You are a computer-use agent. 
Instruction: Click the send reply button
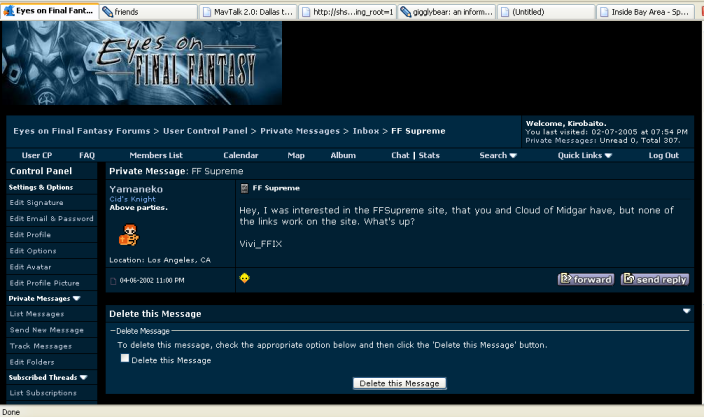coord(655,279)
